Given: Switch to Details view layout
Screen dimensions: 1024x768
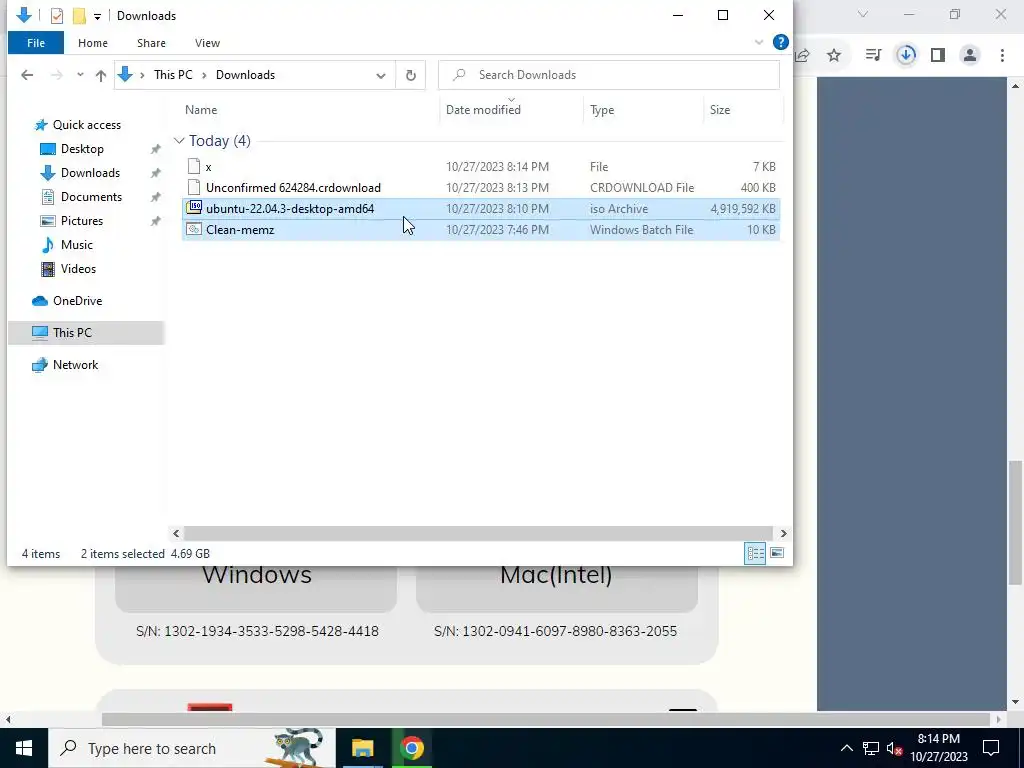Looking at the screenshot, I should pyautogui.click(x=756, y=554).
